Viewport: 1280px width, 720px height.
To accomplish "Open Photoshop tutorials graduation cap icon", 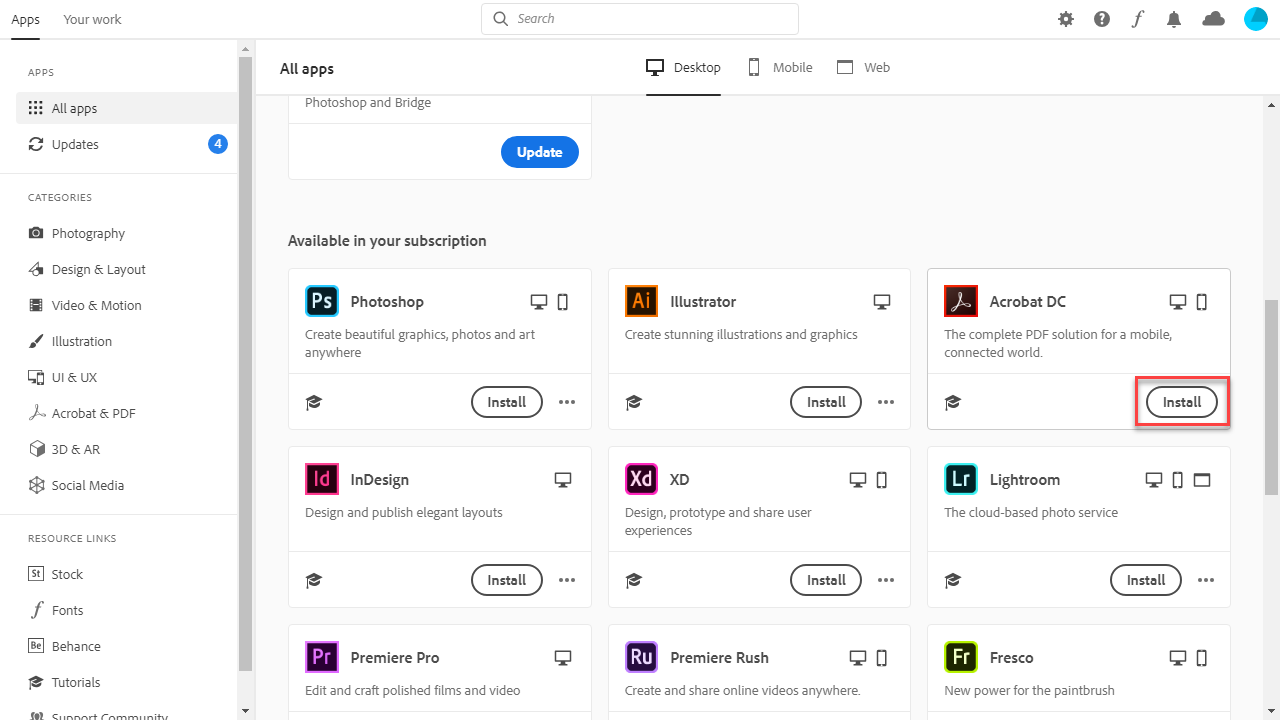I will point(314,402).
